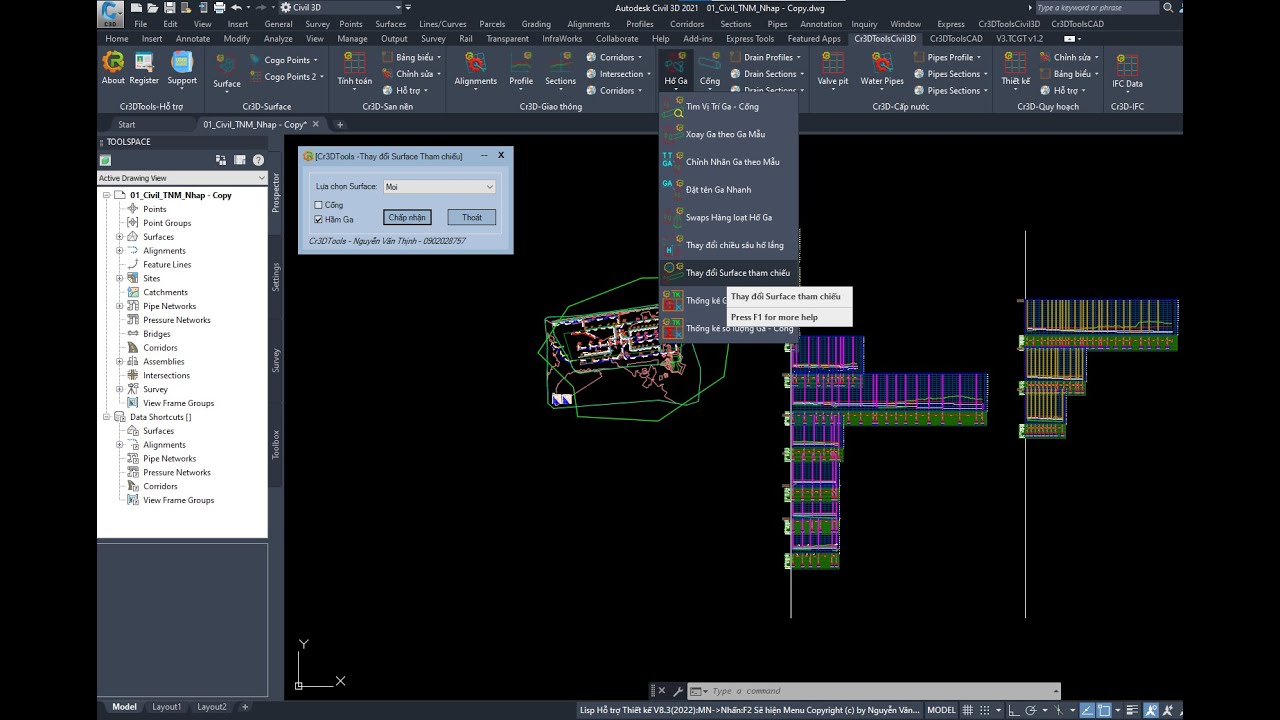The image size is (1280, 720).
Task: Click the MODEL status bar button
Action: pos(942,710)
